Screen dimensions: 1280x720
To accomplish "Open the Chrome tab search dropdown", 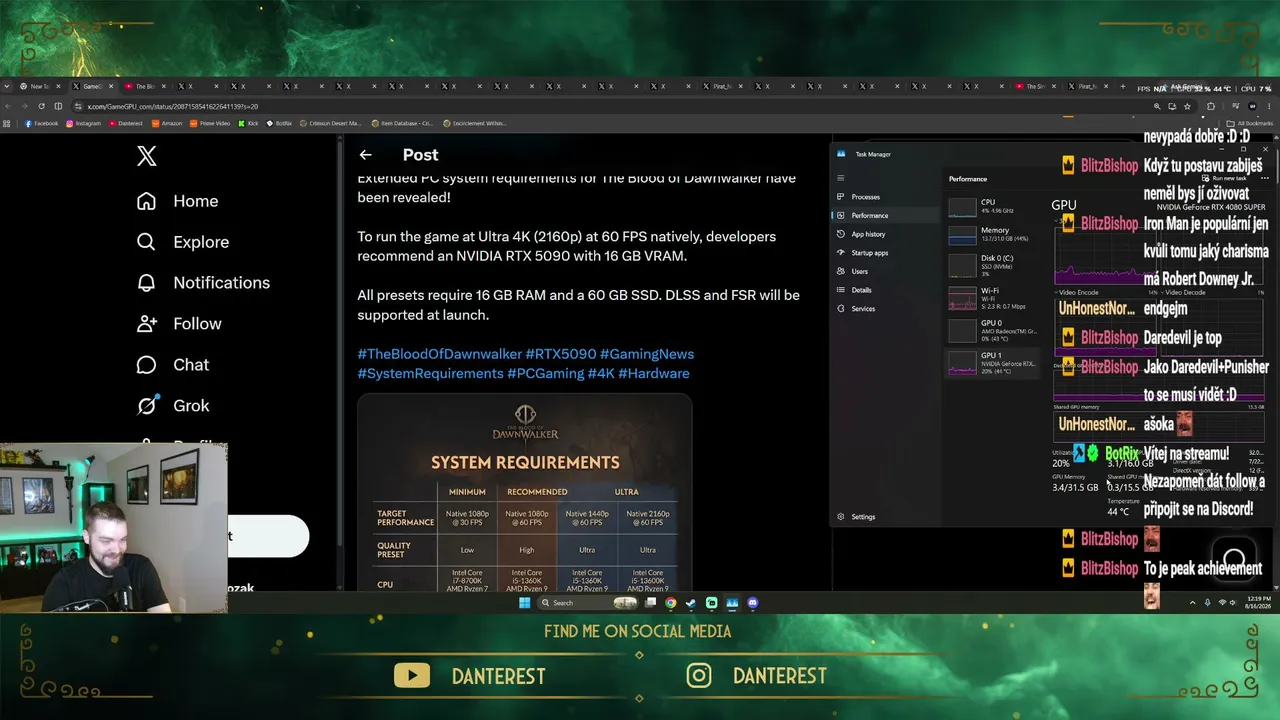I will point(9,87).
